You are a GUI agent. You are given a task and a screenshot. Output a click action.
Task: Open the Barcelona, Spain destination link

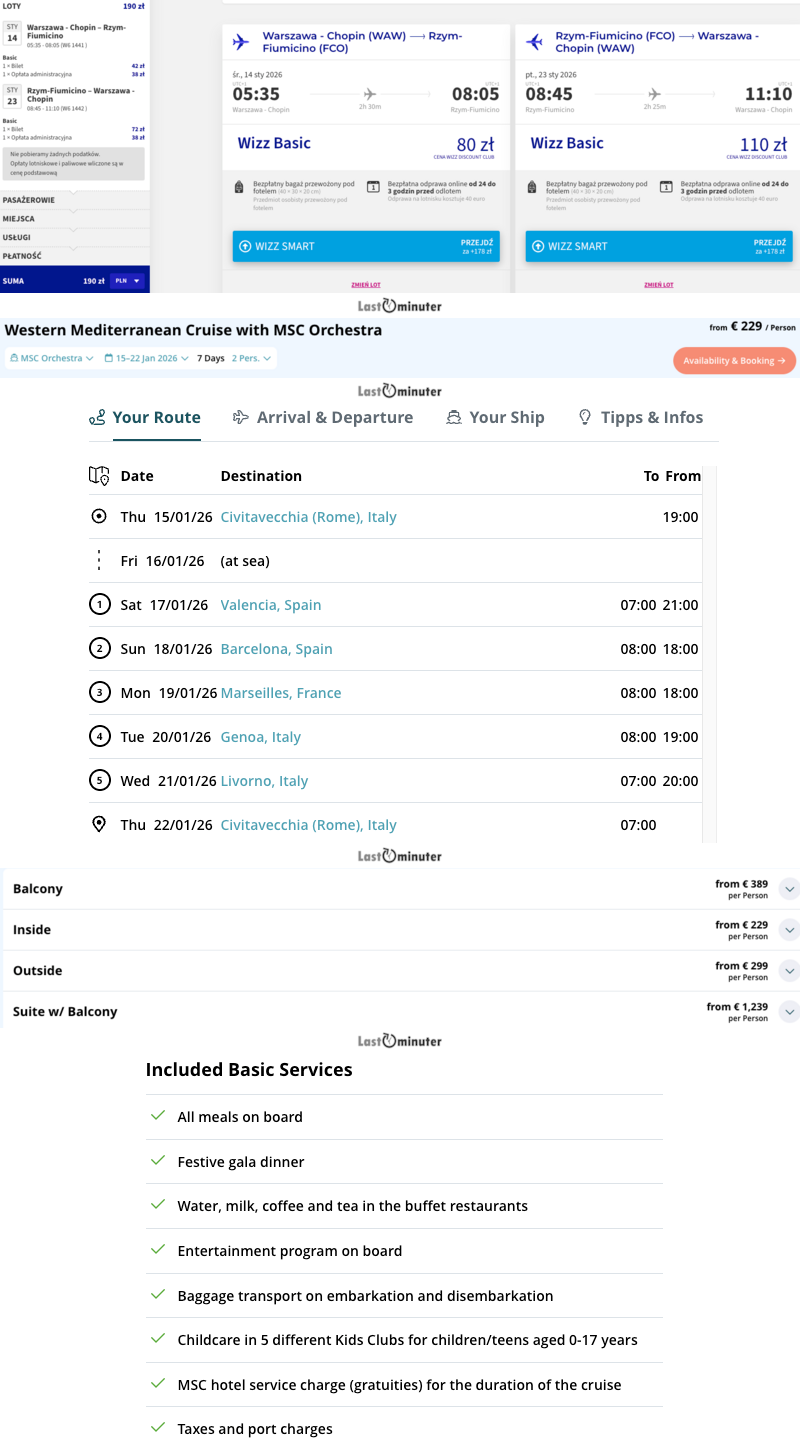276,649
